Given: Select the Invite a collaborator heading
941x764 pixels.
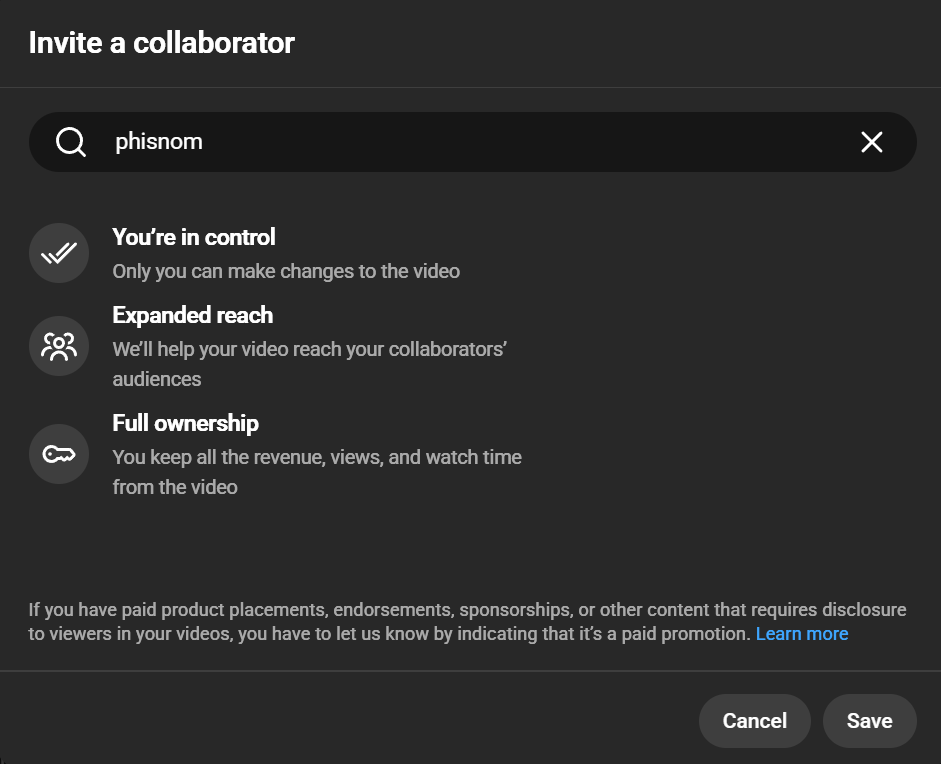Looking at the screenshot, I should pyautogui.click(x=161, y=43).
